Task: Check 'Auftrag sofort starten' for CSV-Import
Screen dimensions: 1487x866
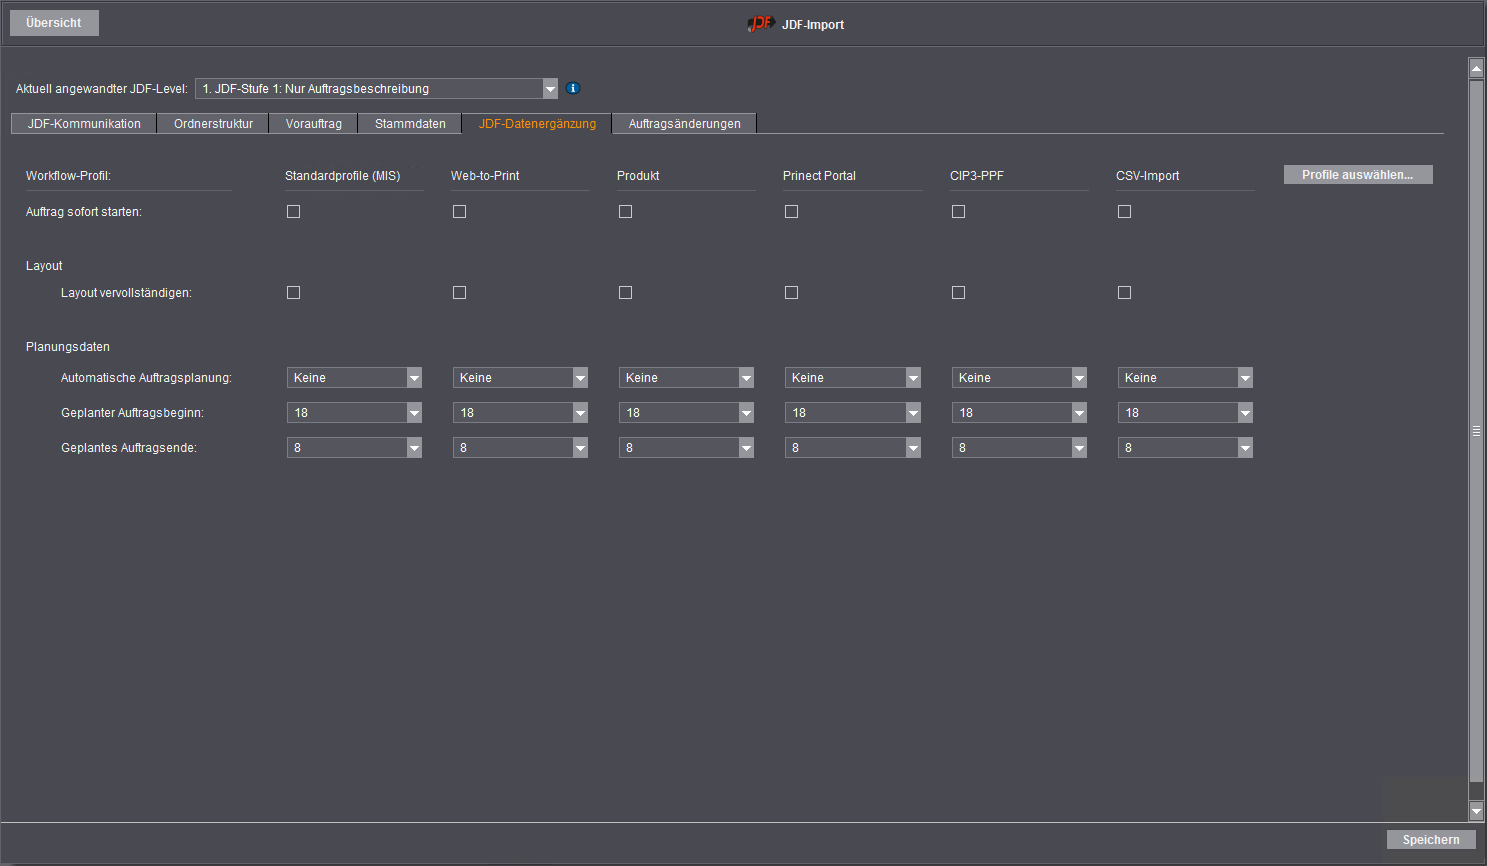Action: click(x=1124, y=211)
